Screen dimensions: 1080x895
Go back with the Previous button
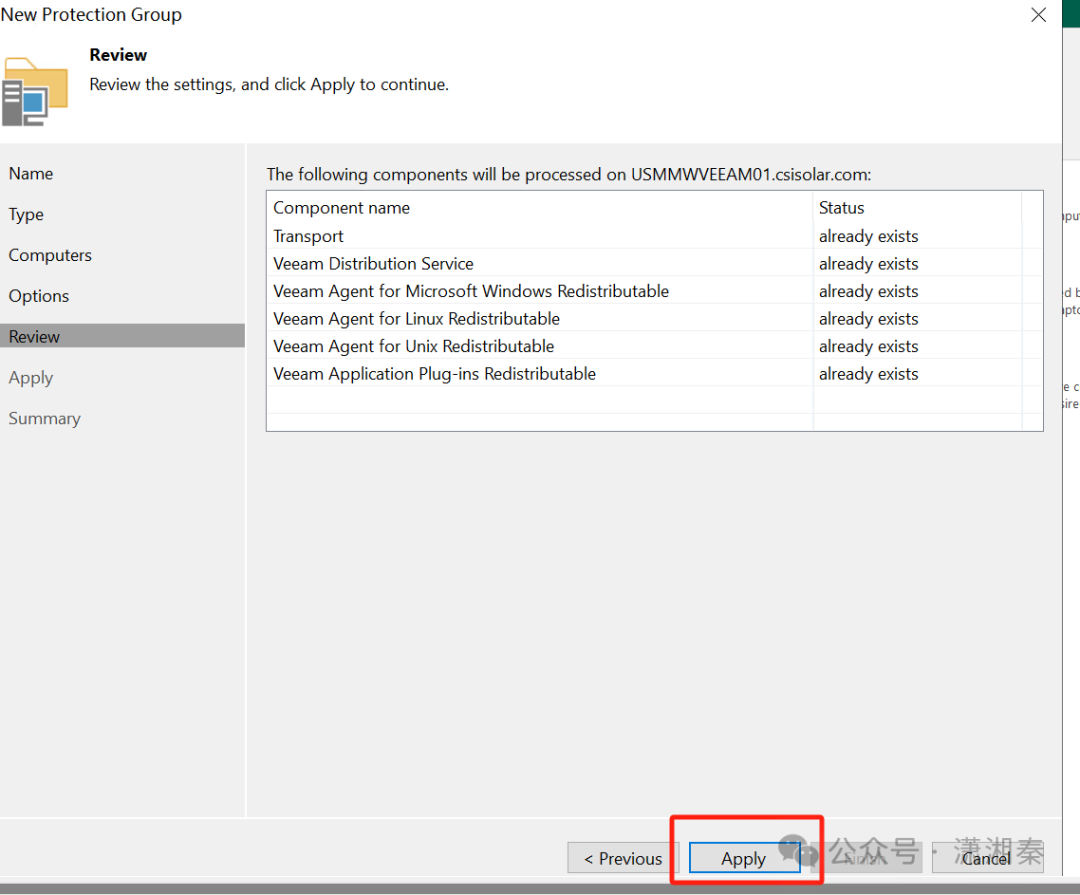pos(623,858)
